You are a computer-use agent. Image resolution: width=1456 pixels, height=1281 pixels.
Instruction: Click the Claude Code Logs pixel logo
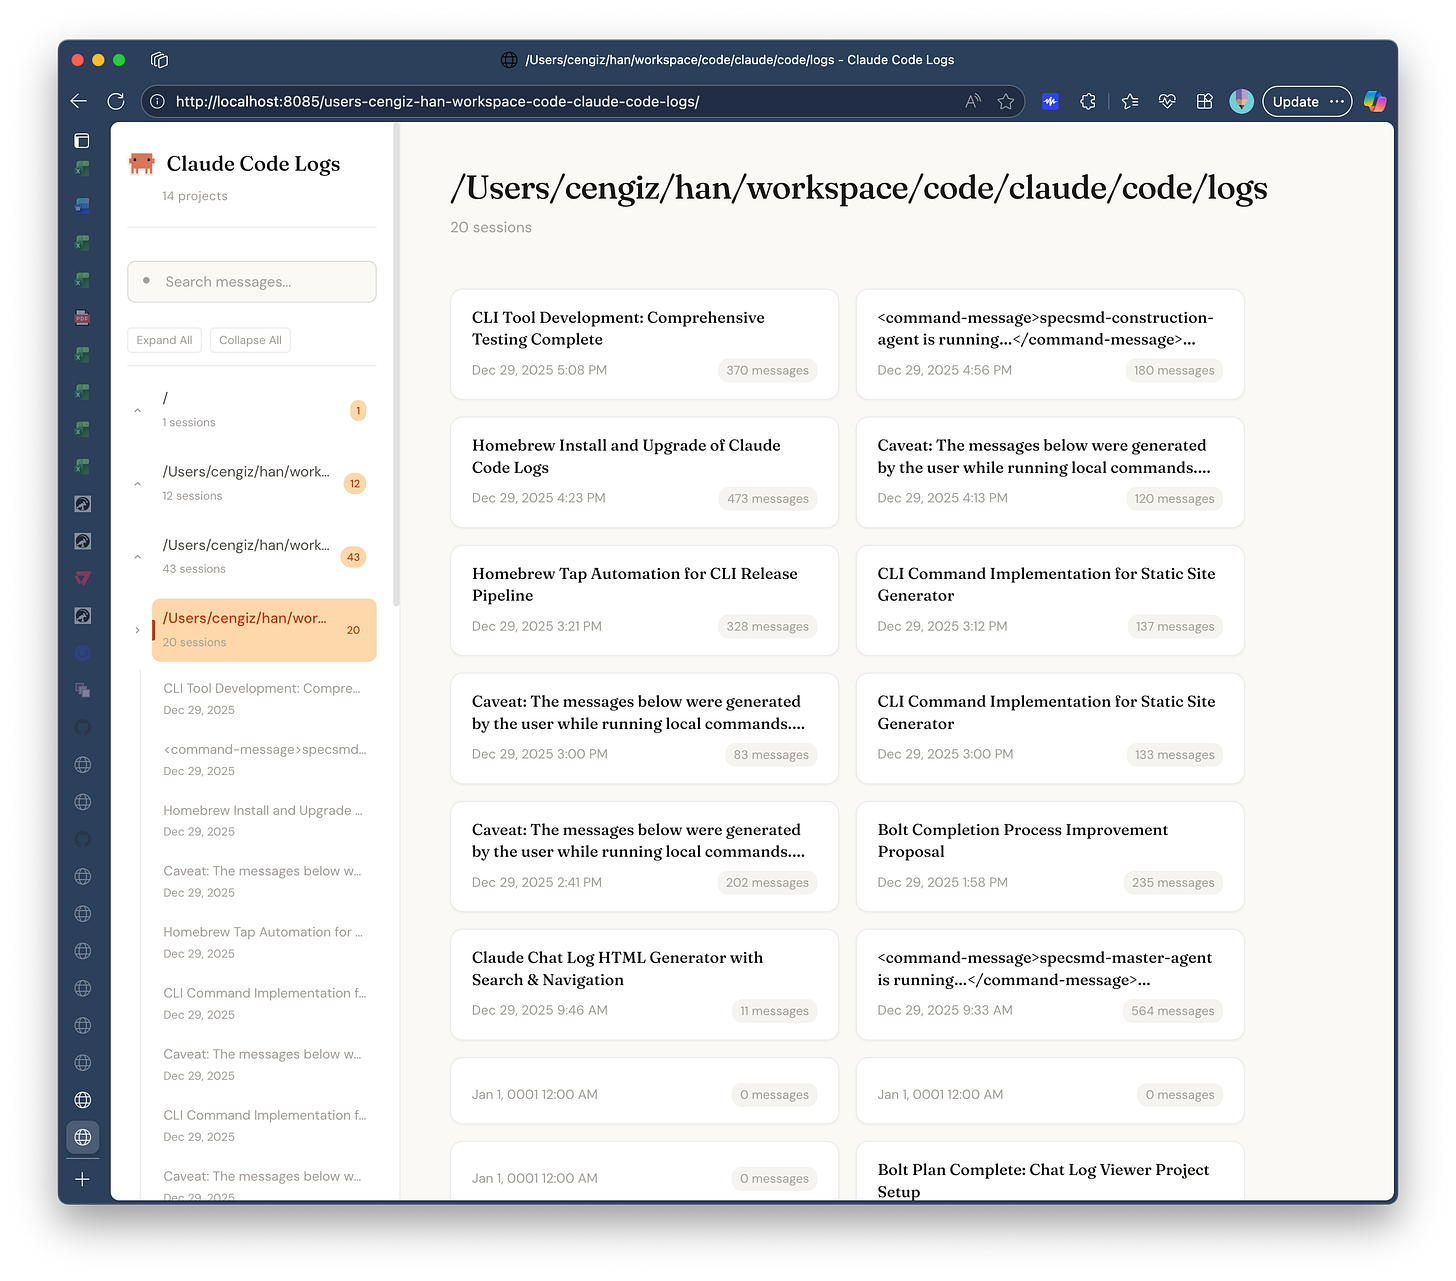pos(142,163)
